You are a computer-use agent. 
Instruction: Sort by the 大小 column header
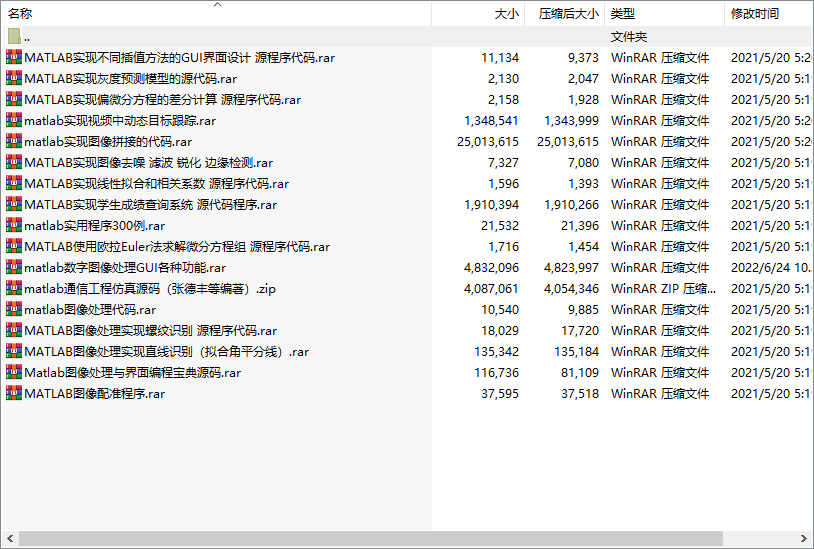[478, 14]
